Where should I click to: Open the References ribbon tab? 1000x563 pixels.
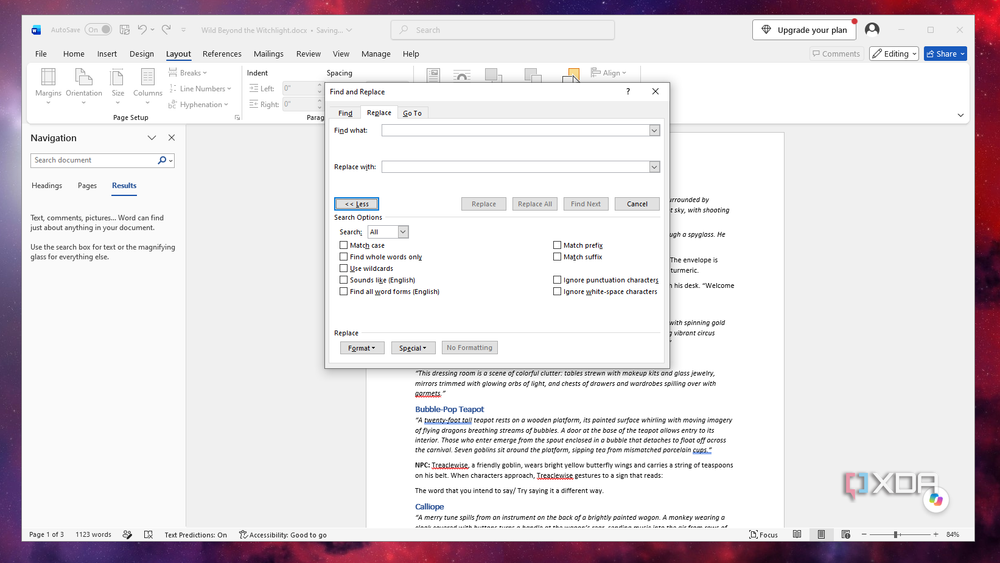pyautogui.click(x=222, y=54)
